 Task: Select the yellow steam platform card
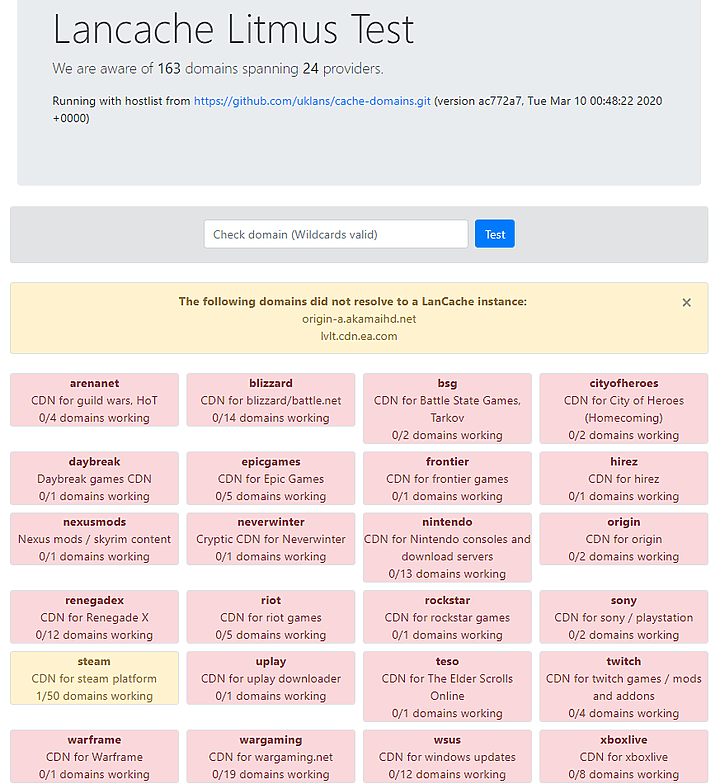[x=94, y=678]
